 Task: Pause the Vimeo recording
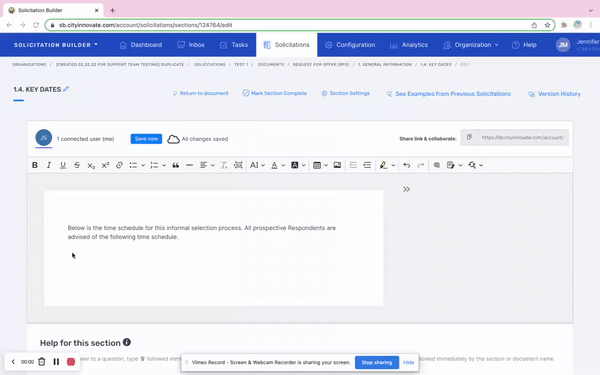tap(56, 362)
